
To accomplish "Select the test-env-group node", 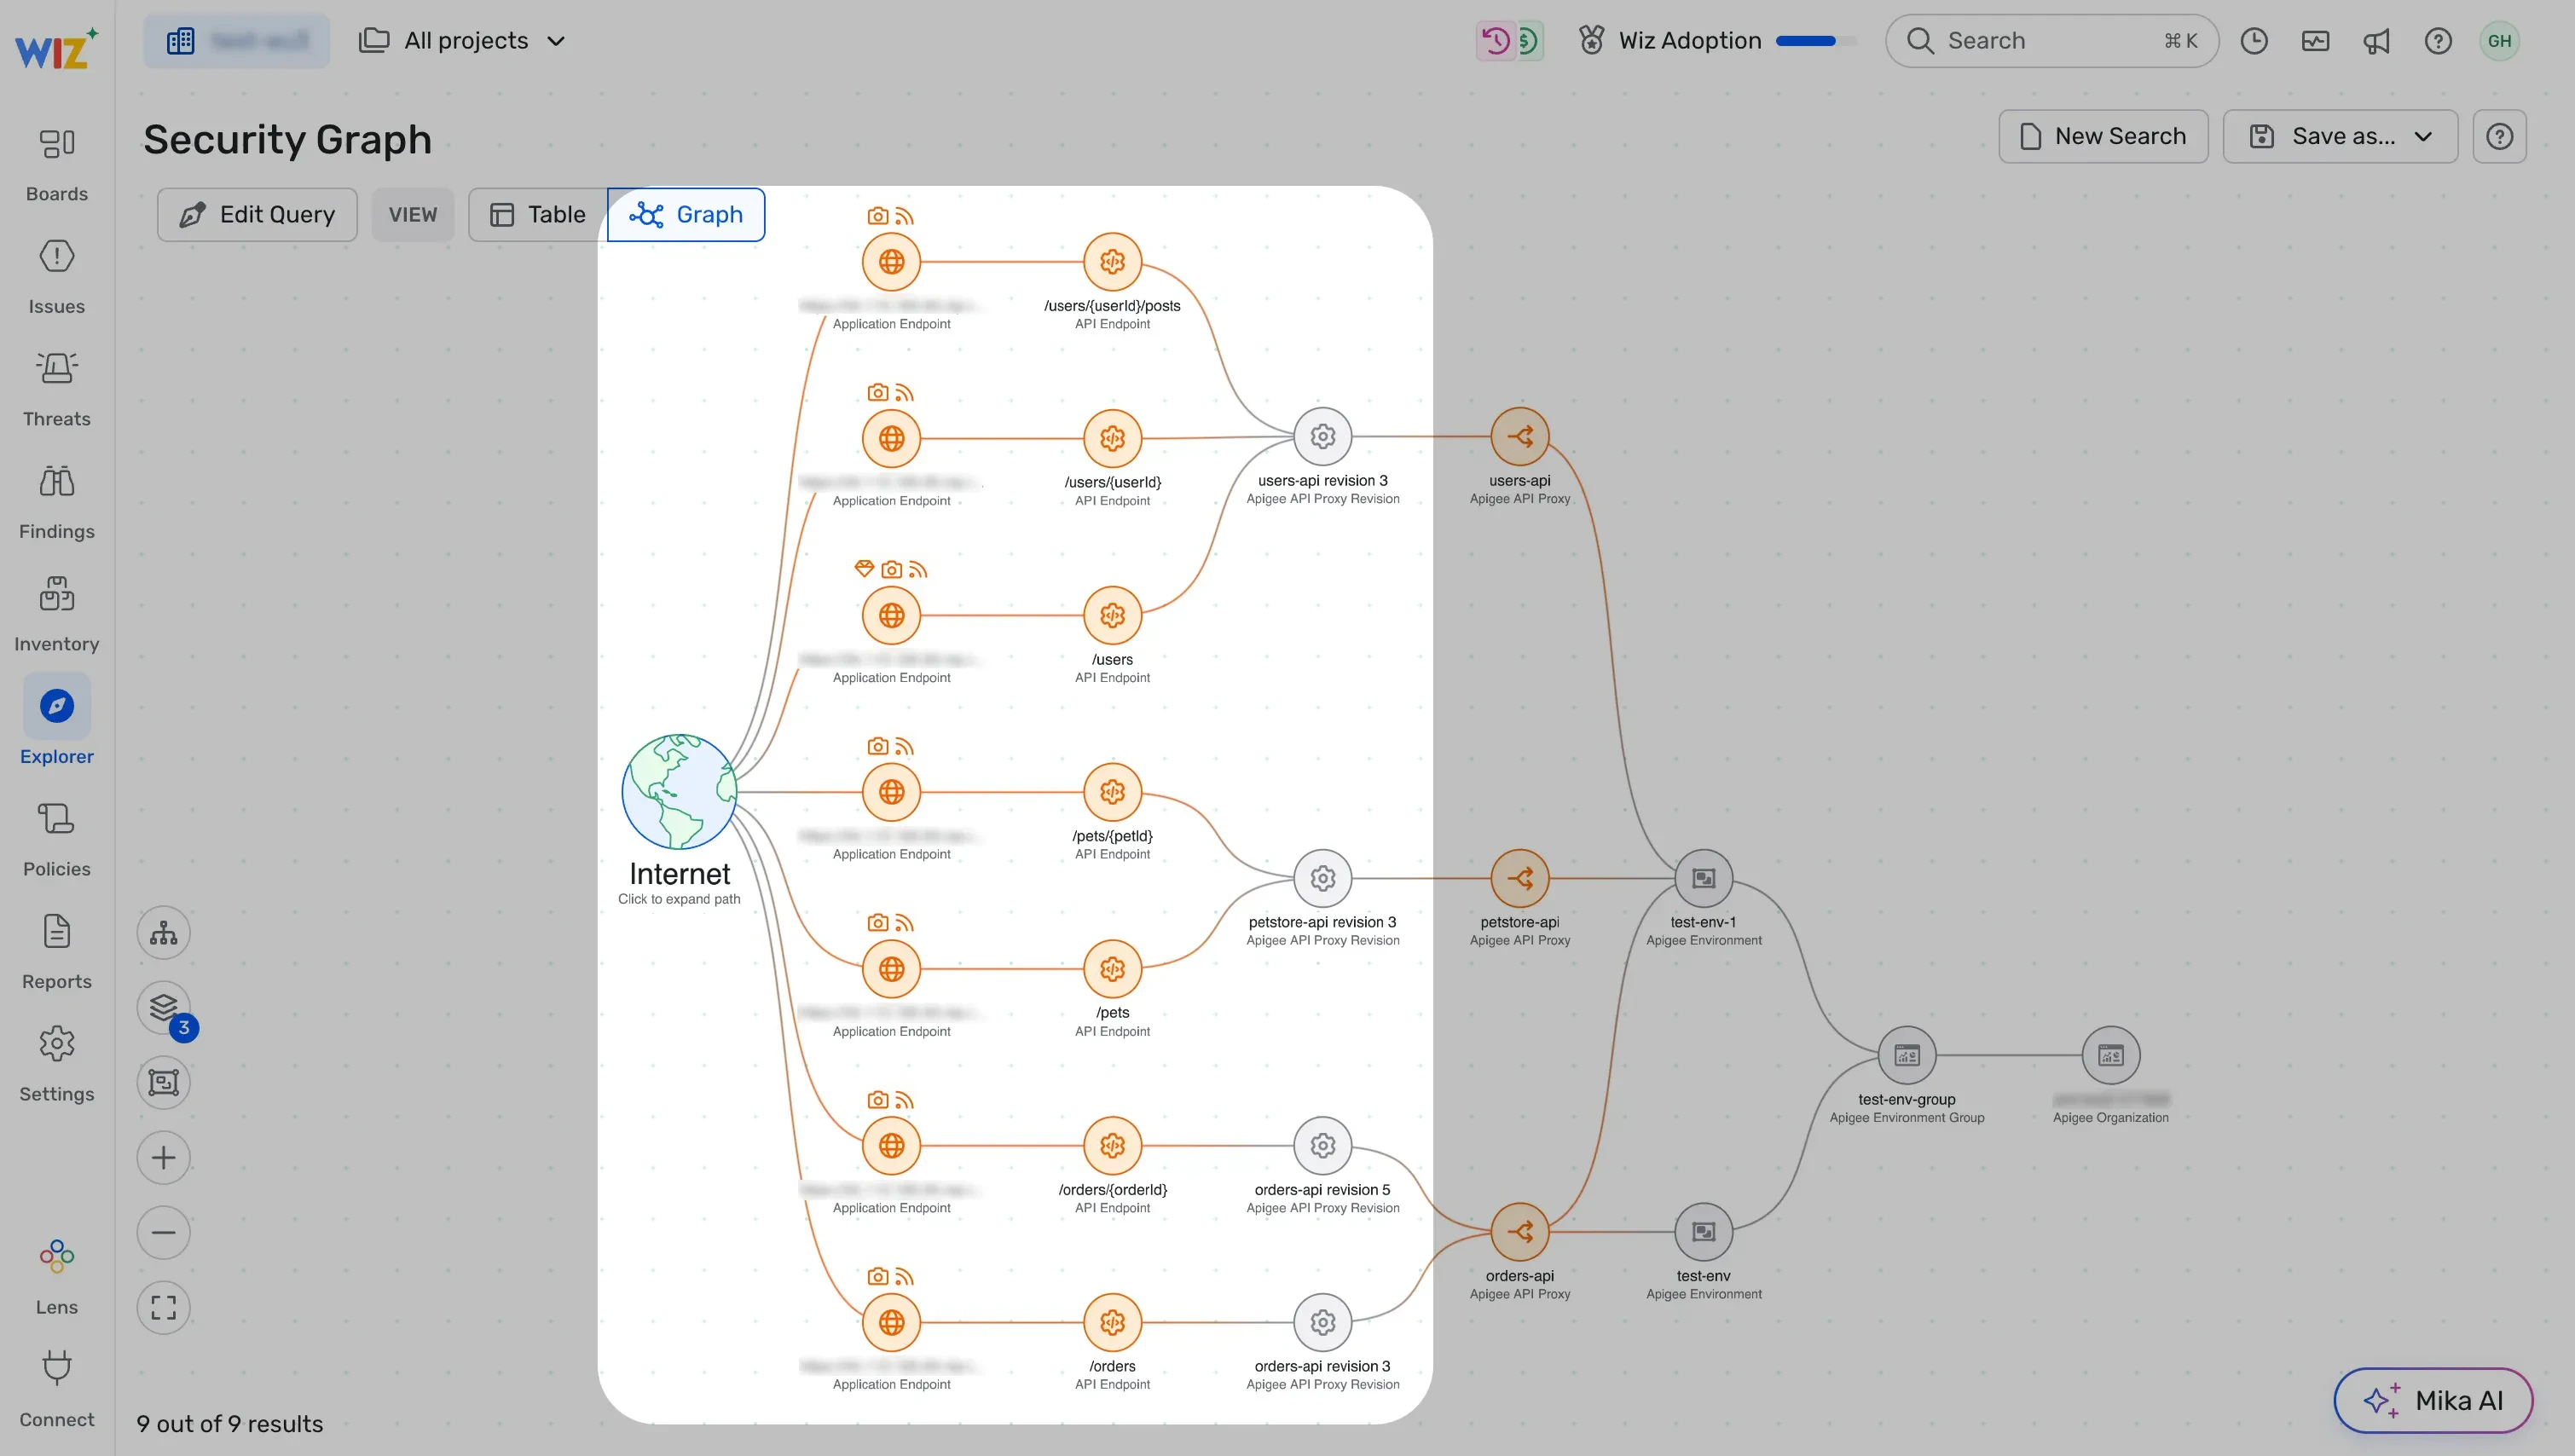I will click(1907, 1056).
